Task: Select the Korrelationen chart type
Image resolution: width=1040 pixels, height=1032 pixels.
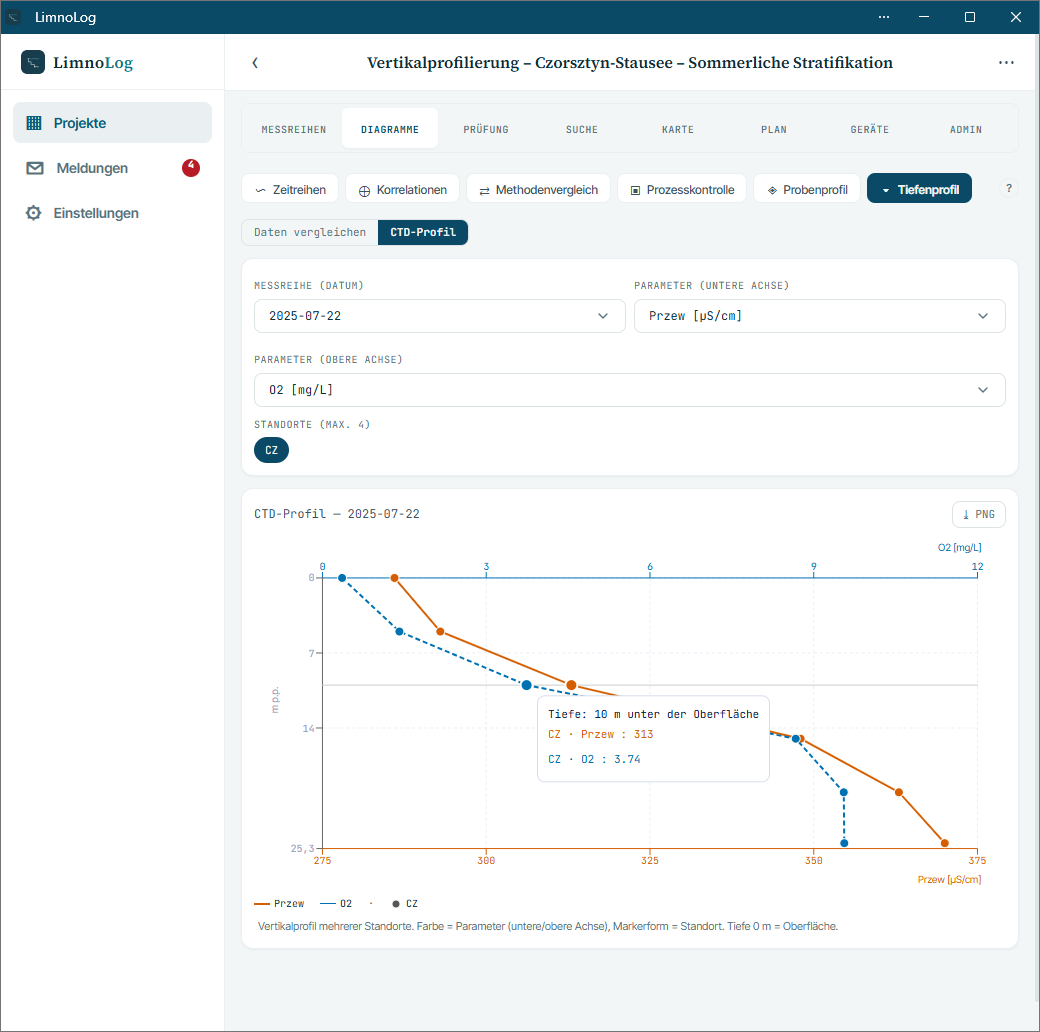Action: (403, 190)
